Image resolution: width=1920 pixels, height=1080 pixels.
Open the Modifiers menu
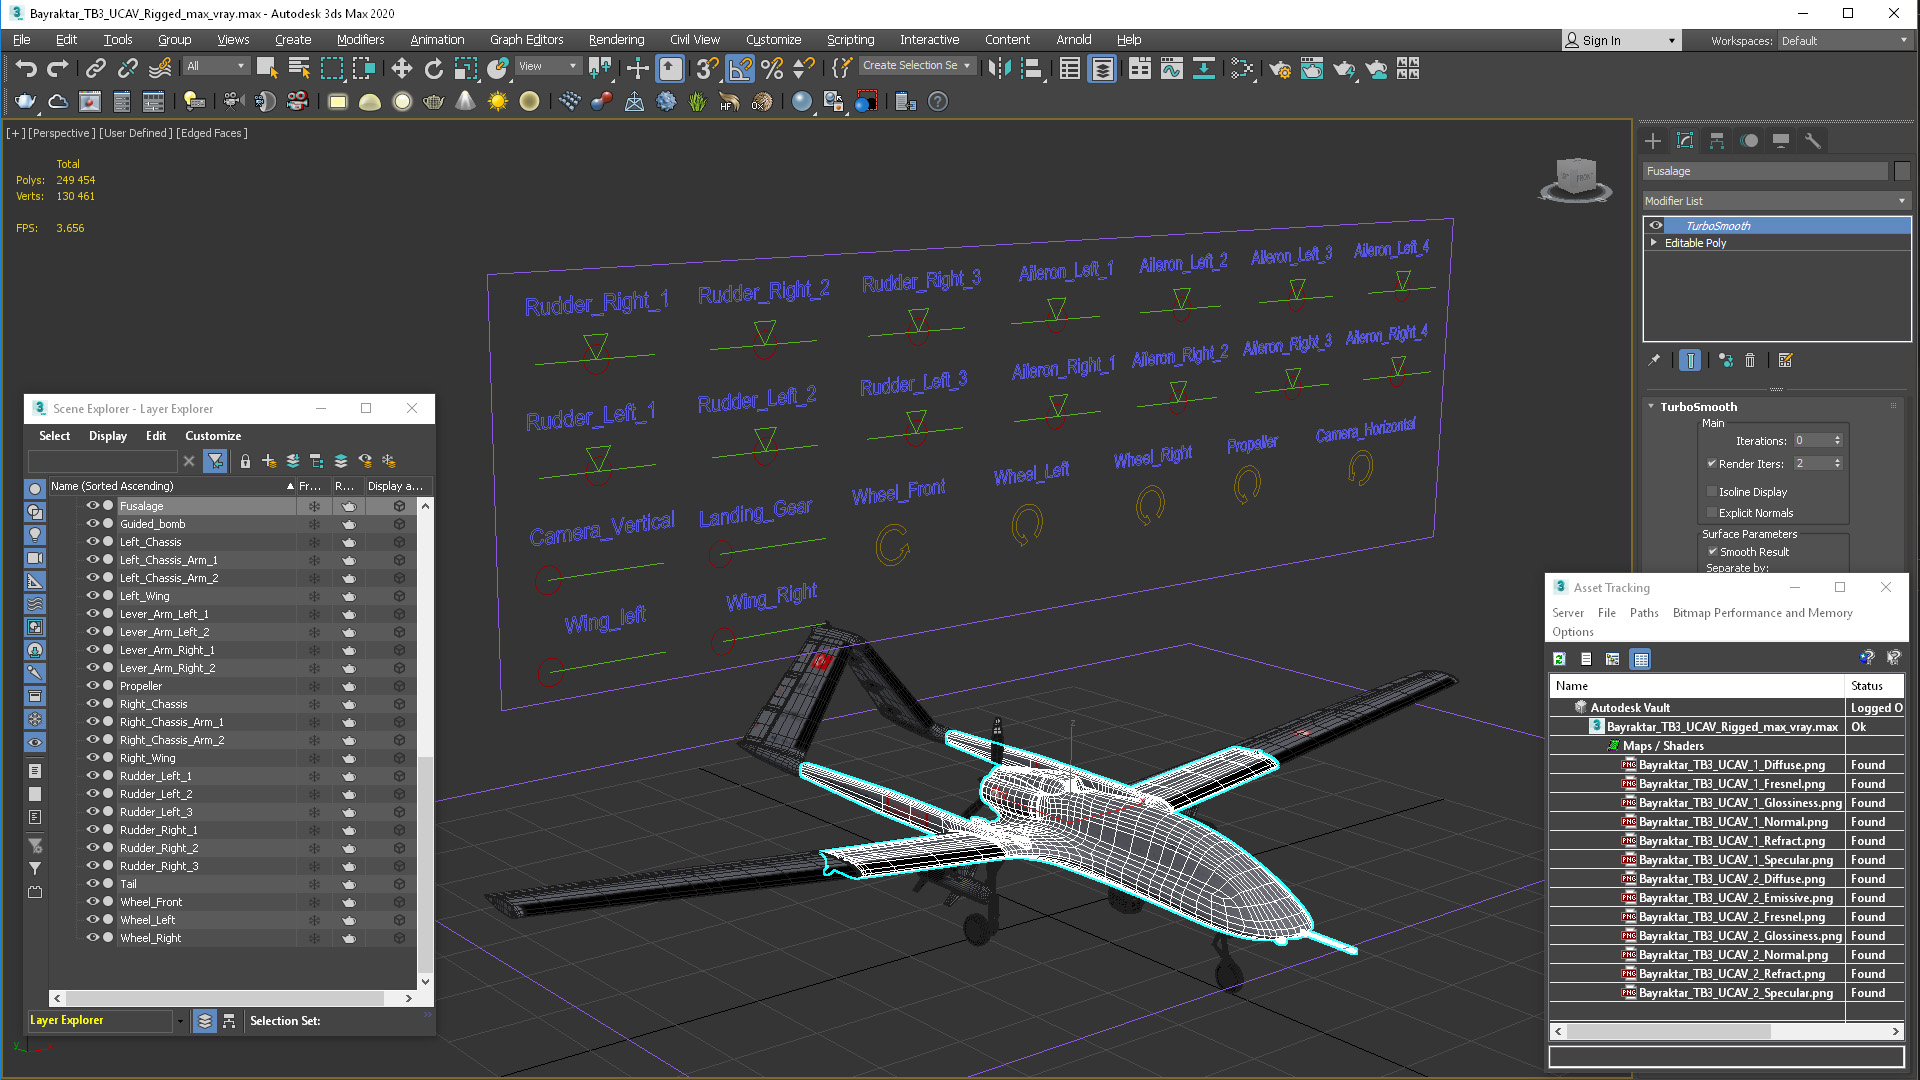(x=360, y=40)
